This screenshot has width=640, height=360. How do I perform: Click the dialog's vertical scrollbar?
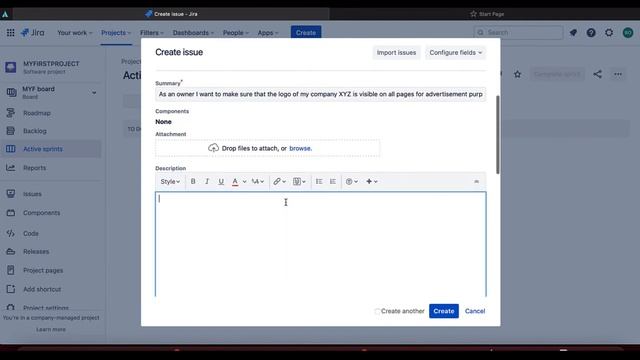[498, 135]
